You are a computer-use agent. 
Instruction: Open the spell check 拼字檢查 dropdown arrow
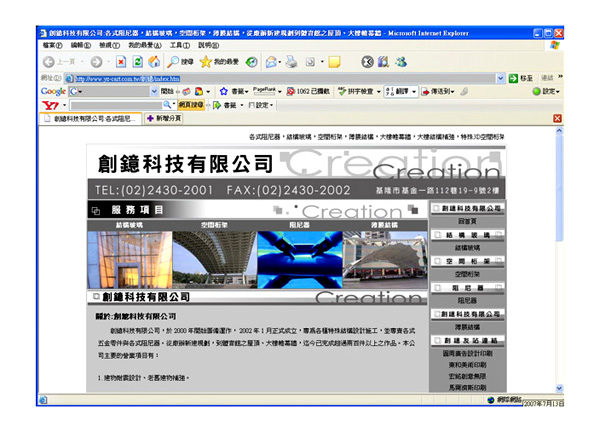pyautogui.click(x=378, y=92)
